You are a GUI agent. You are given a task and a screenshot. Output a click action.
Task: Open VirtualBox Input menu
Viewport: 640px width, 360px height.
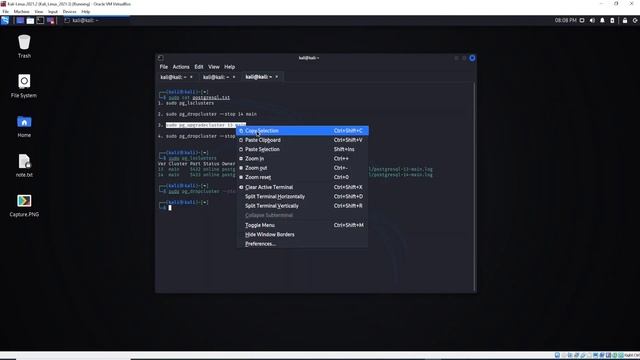(53, 12)
